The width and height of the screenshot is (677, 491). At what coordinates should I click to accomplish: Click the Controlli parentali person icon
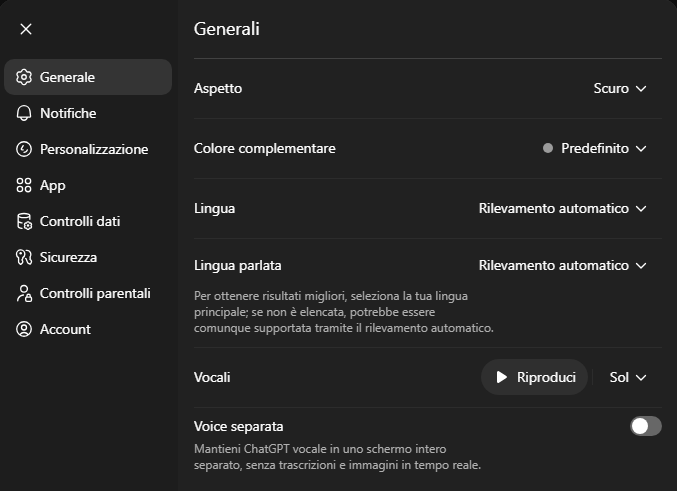click(25, 293)
